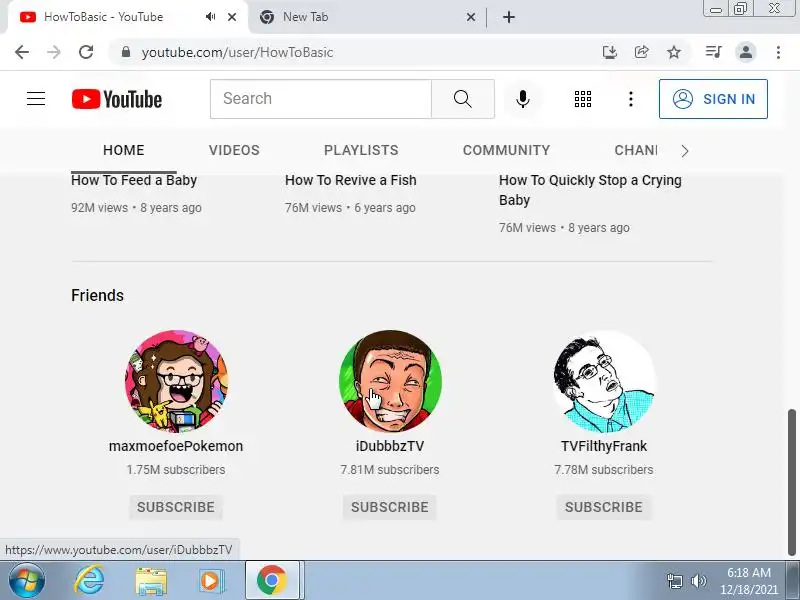Click the 92M views • 8 years ago text
This screenshot has height=600, width=800.
[136, 208]
